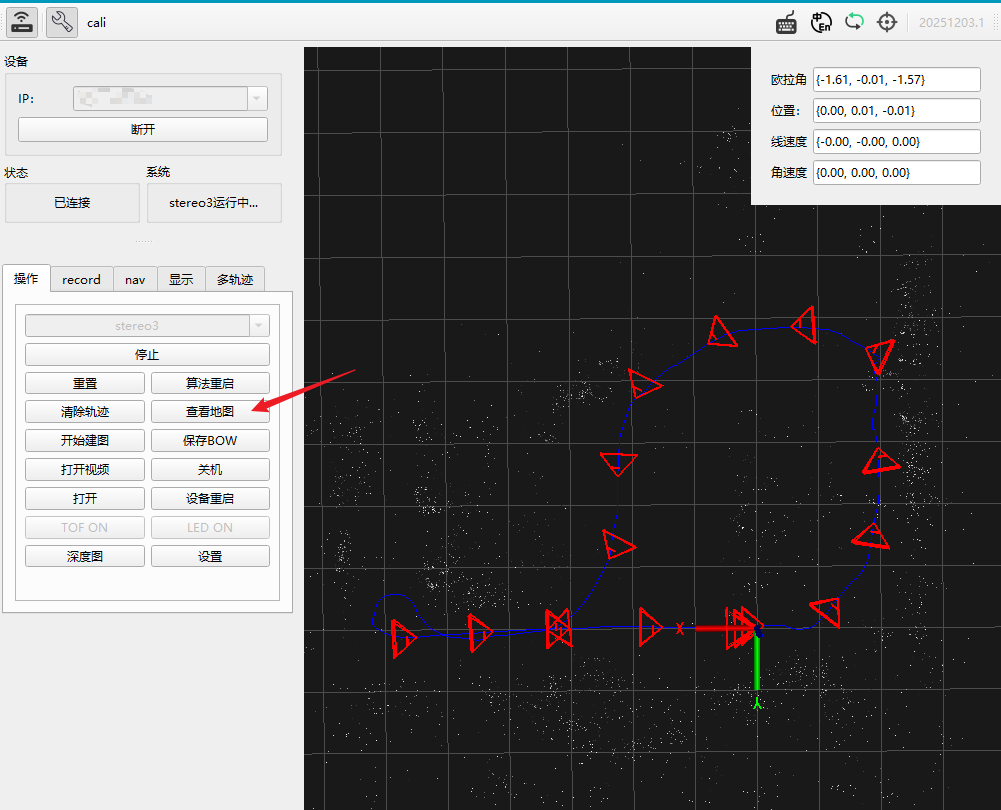Open the 深度图 depth map button

[85, 557]
